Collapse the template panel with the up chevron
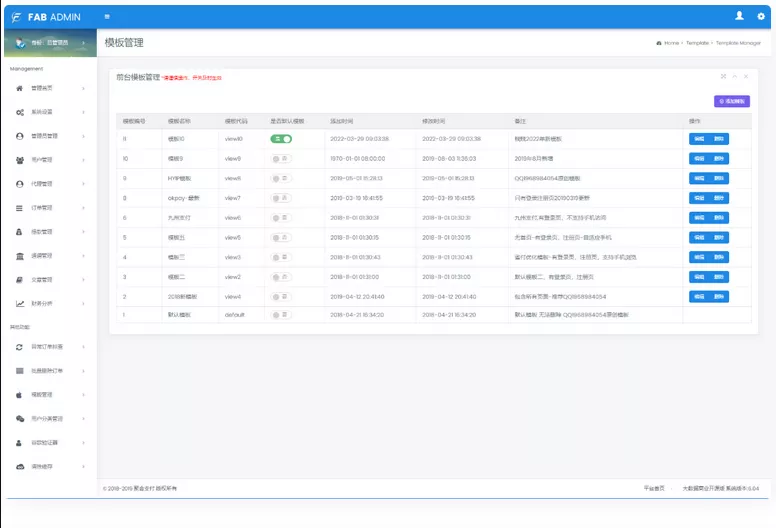776x528 pixels. tap(733, 76)
